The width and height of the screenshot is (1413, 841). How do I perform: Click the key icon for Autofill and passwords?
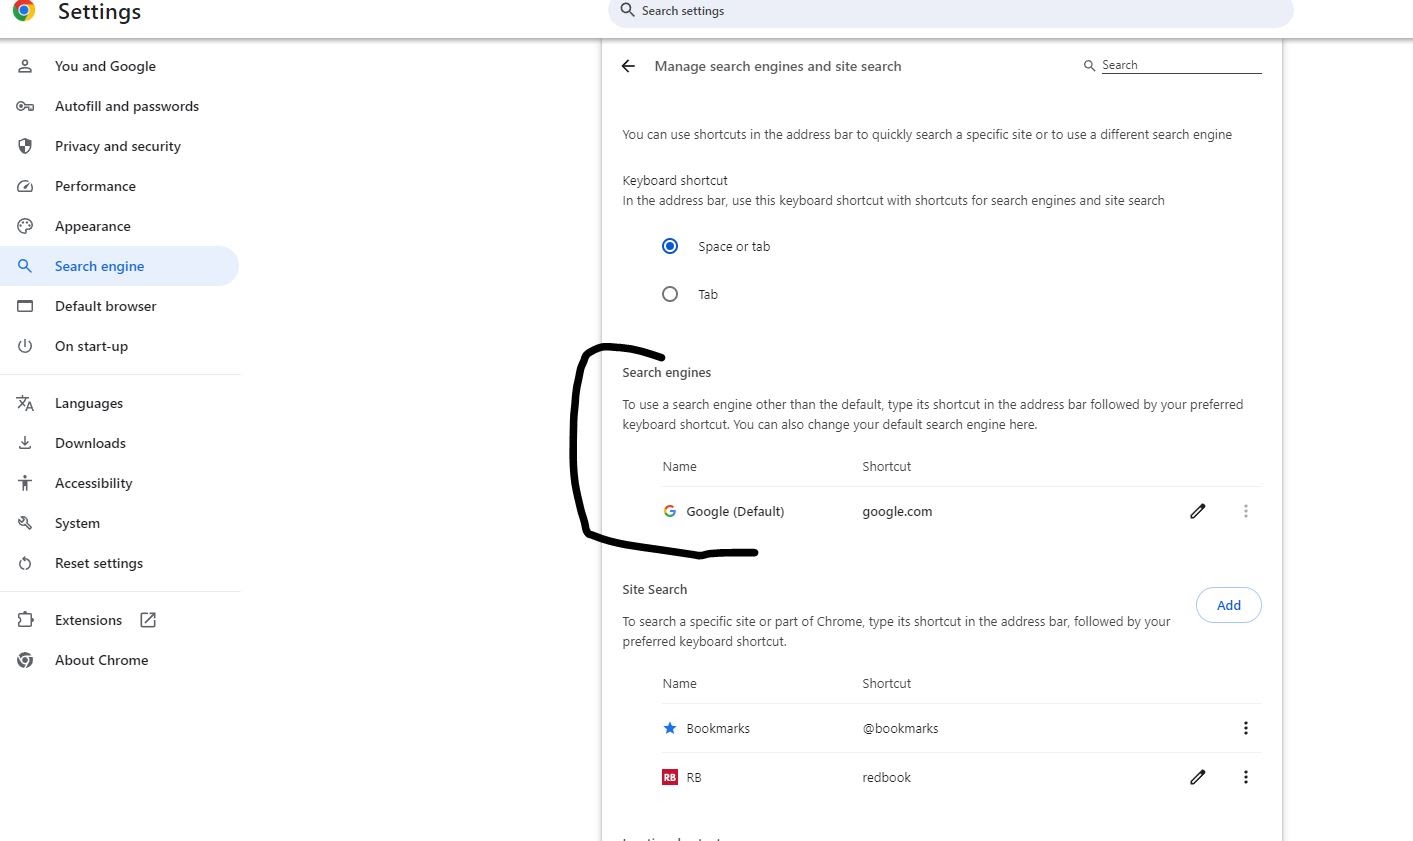point(26,106)
